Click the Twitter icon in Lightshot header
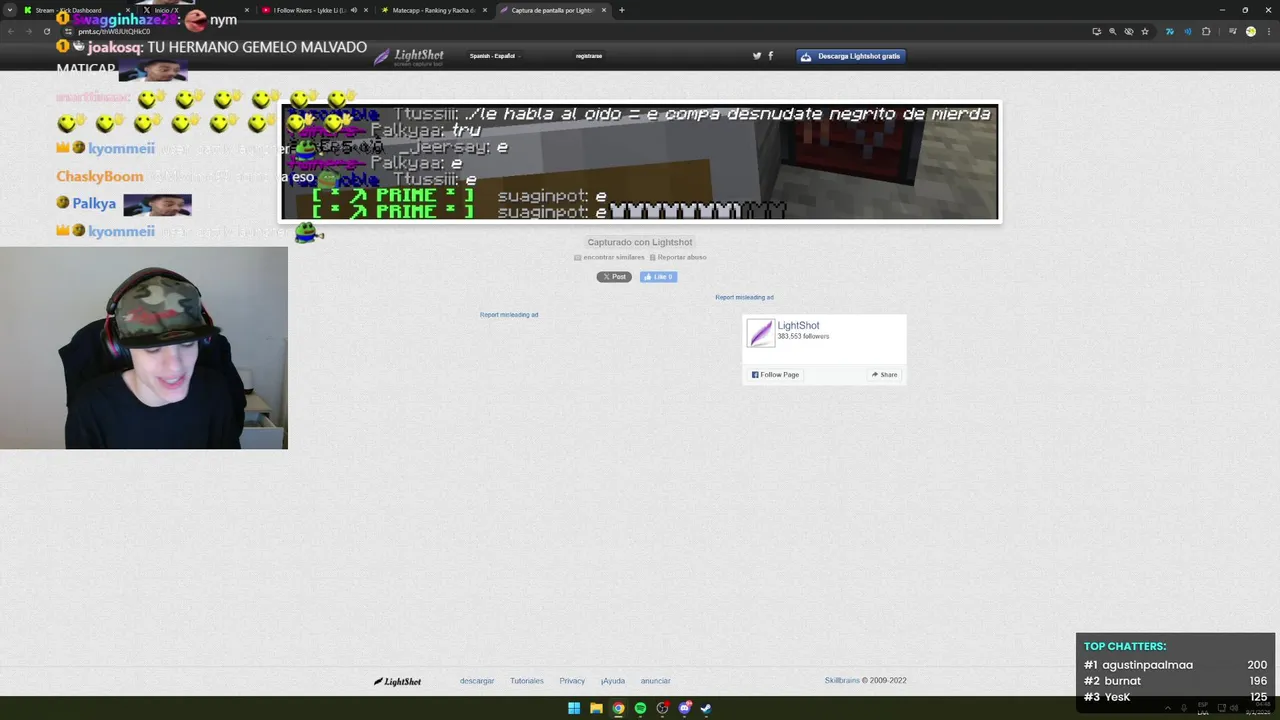The height and width of the screenshot is (720, 1280). tap(757, 56)
